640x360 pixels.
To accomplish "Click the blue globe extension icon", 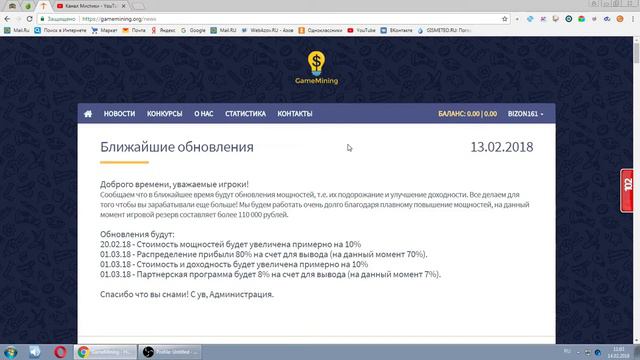I will [x=530, y=19].
